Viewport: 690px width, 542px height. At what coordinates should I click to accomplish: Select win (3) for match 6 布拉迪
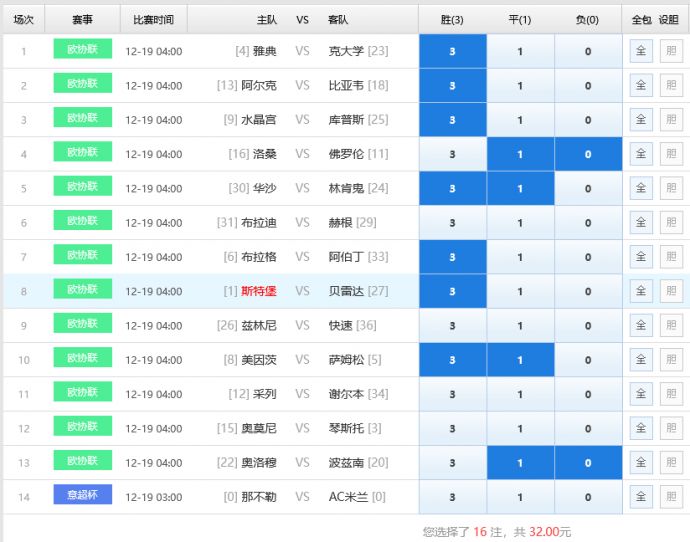(x=452, y=223)
